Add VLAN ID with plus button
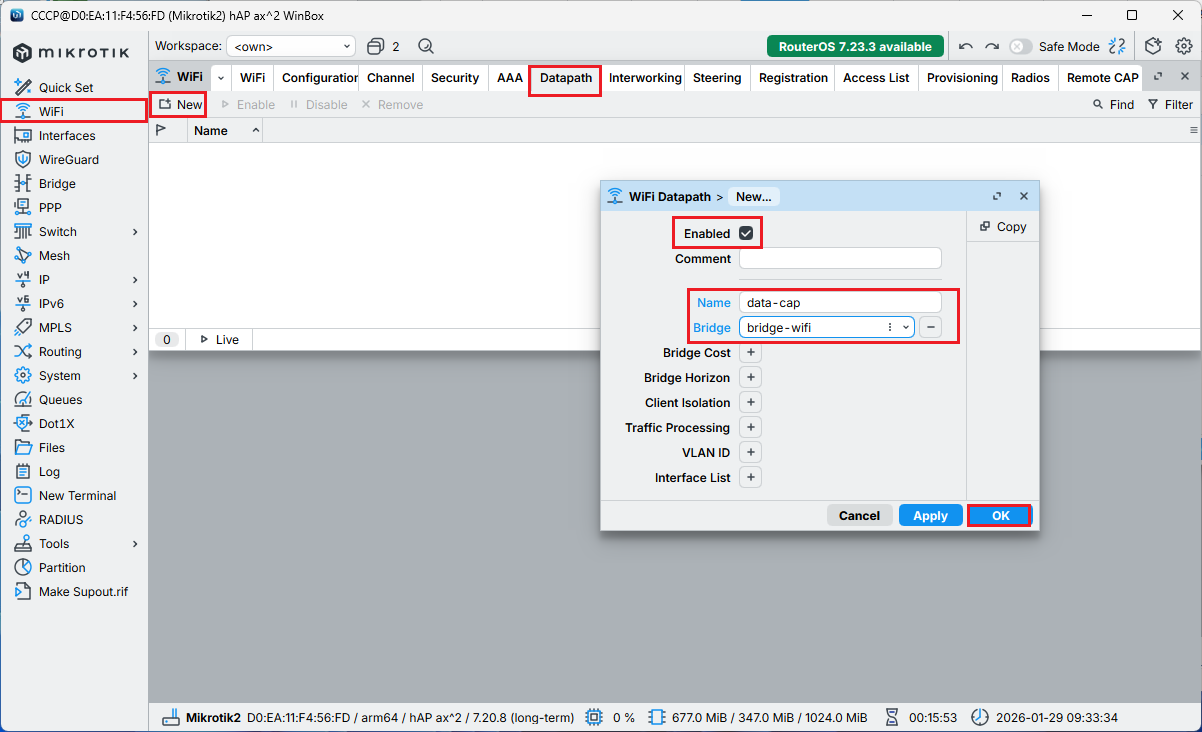 [x=750, y=453]
